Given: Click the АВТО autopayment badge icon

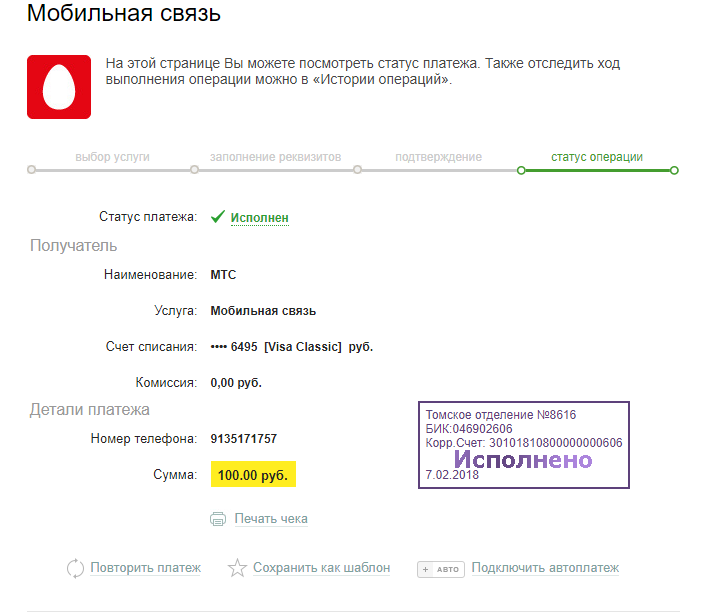Looking at the screenshot, I should point(441,569).
